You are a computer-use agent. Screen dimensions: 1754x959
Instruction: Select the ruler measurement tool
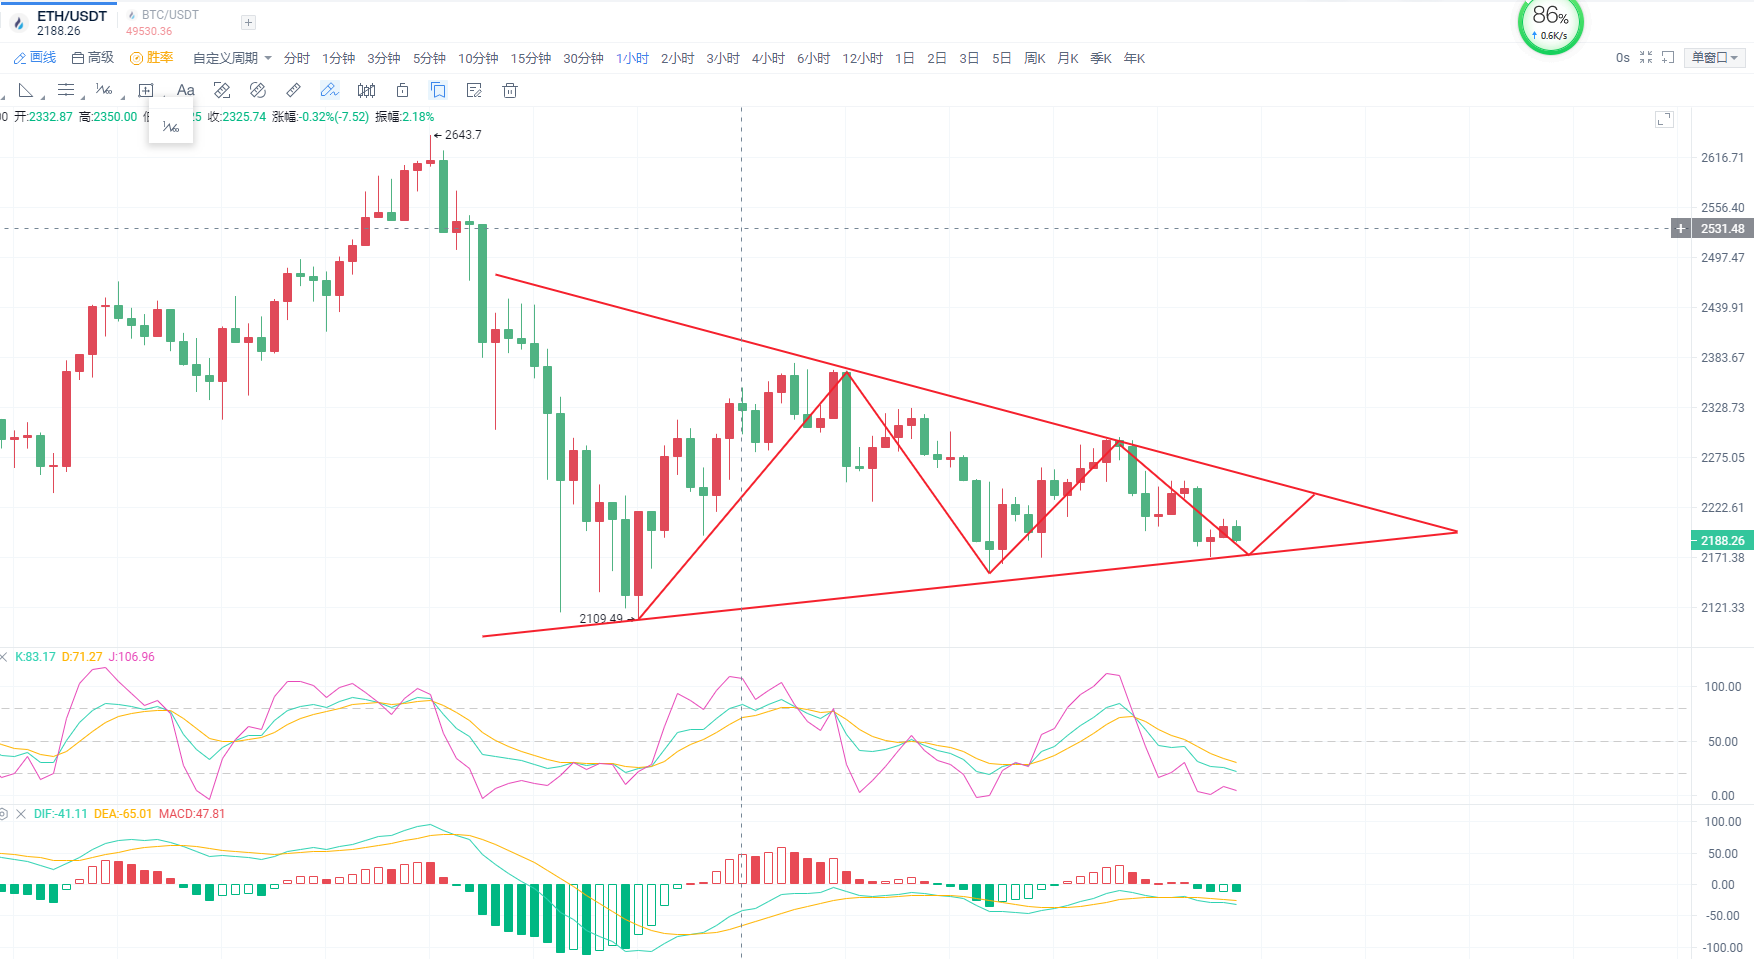pyautogui.click(x=293, y=90)
